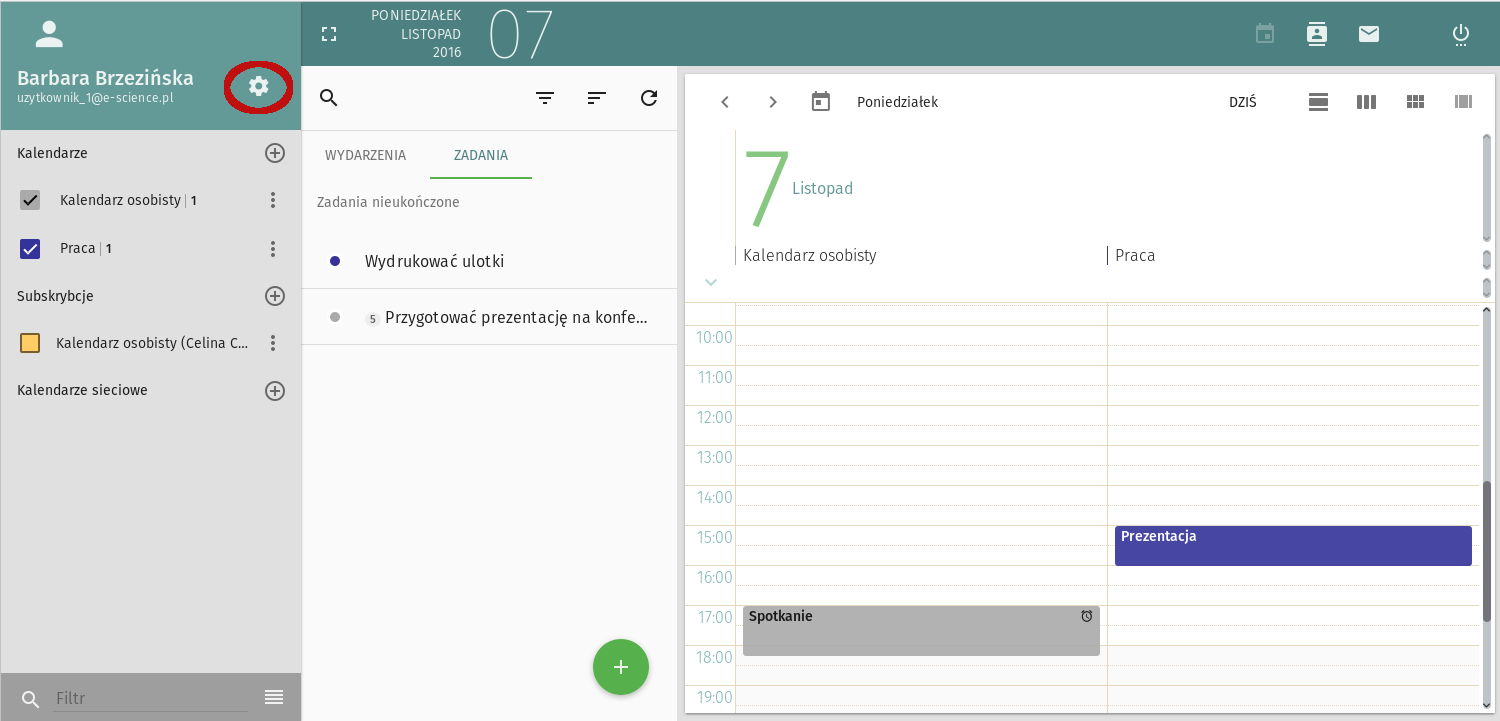
Task: Switch to the WYDARZENIA tab
Action: pos(365,155)
